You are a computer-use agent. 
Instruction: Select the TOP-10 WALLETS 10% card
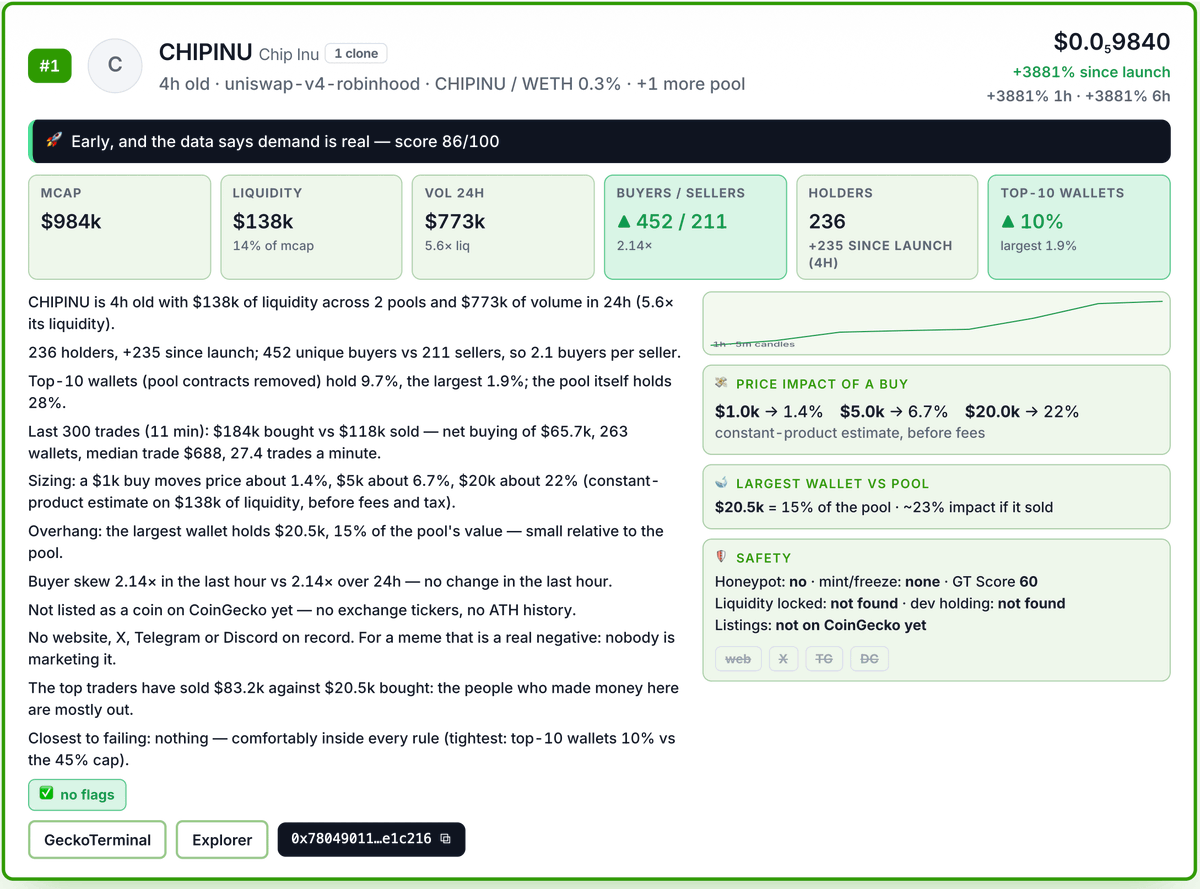pyautogui.click(x=1079, y=227)
